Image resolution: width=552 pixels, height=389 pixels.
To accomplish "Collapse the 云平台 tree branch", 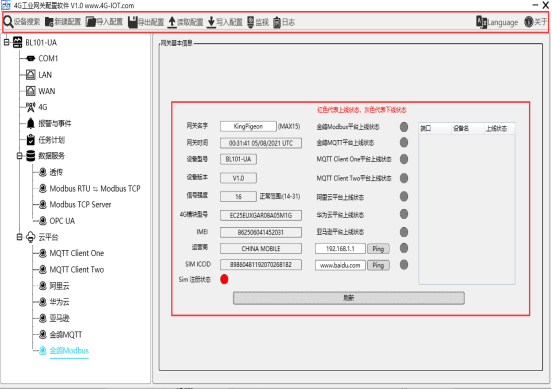I will coord(20,237).
